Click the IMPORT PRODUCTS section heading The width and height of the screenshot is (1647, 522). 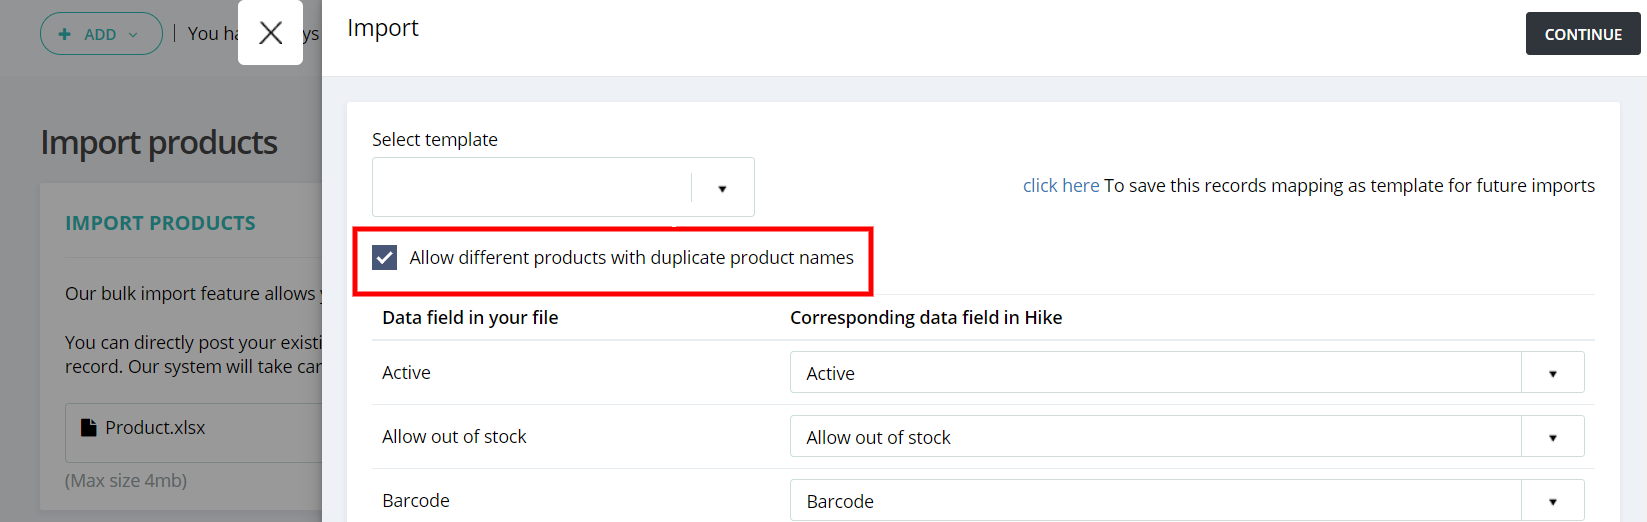click(x=160, y=223)
